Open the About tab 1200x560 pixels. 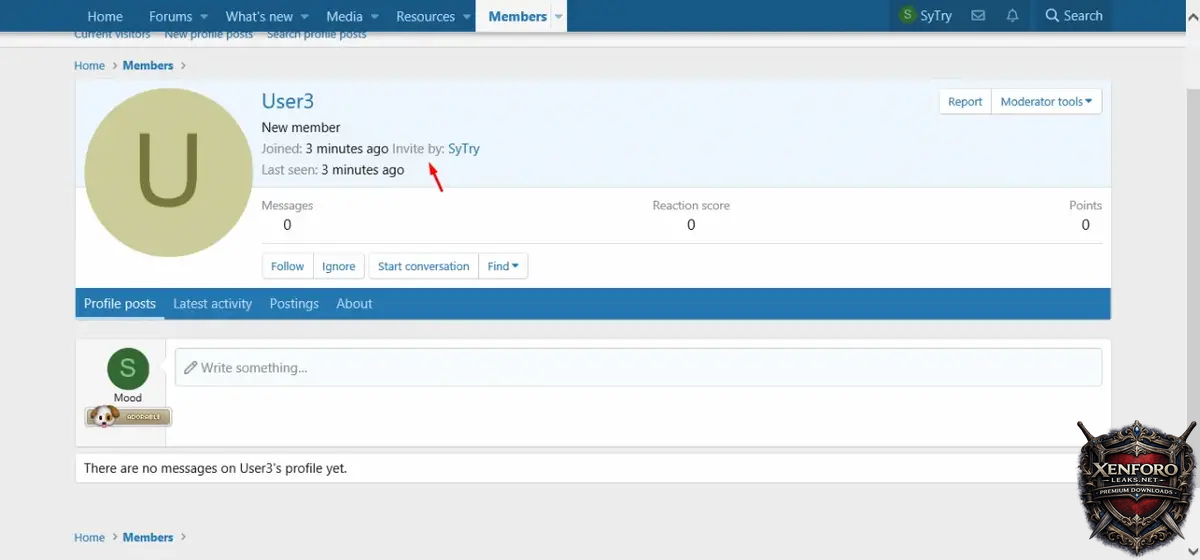tap(354, 304)
